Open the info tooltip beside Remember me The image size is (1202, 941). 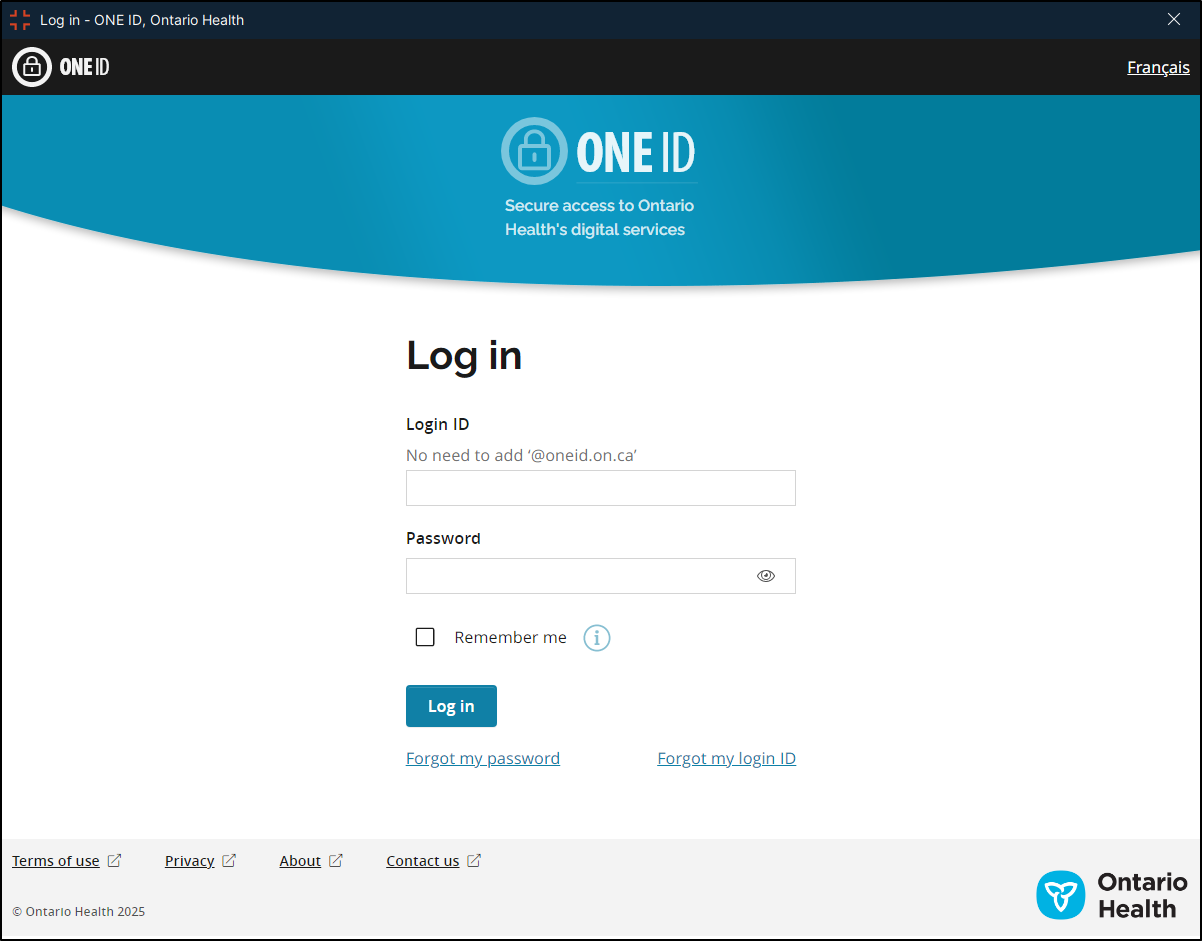click(596, 637)
